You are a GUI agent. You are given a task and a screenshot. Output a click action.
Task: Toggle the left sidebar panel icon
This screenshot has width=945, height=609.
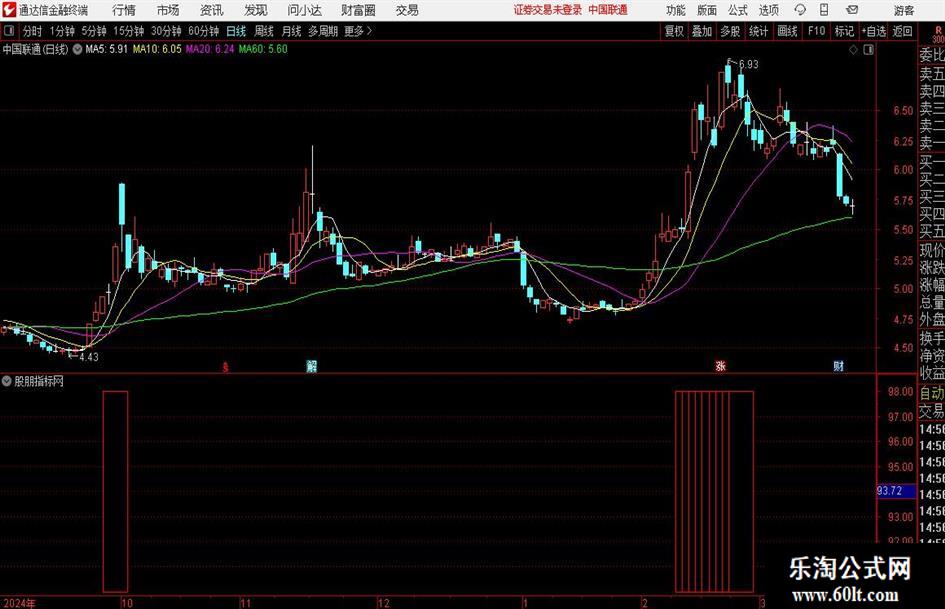pos(8,31)
